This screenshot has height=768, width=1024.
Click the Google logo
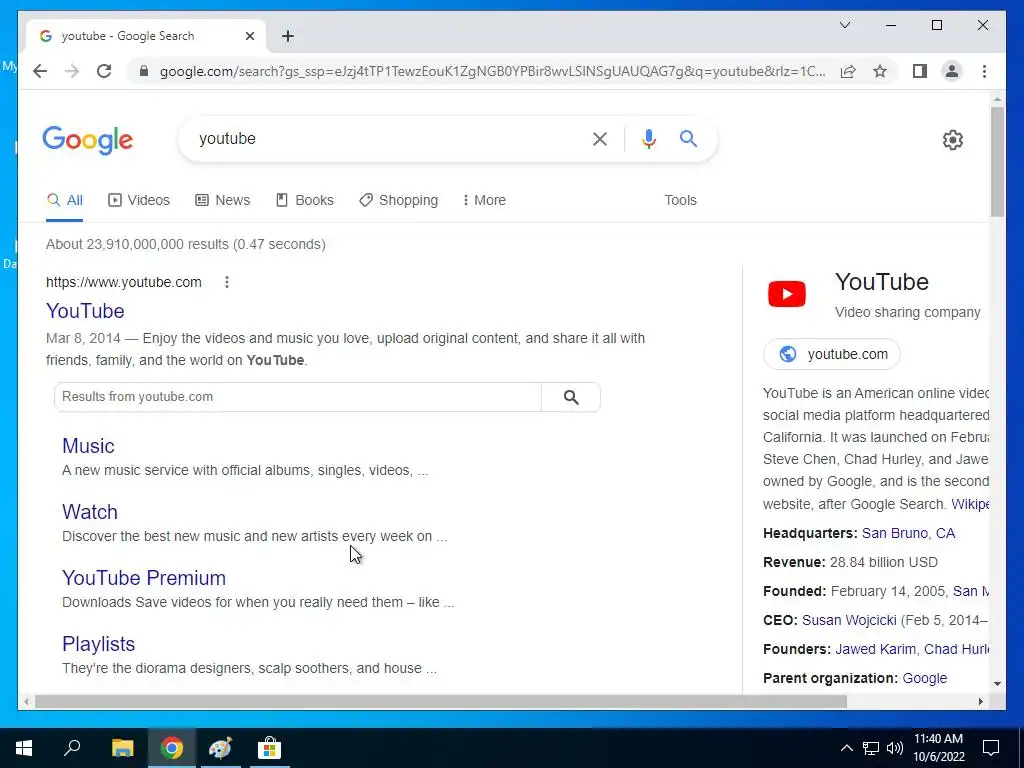pos(88,140)
